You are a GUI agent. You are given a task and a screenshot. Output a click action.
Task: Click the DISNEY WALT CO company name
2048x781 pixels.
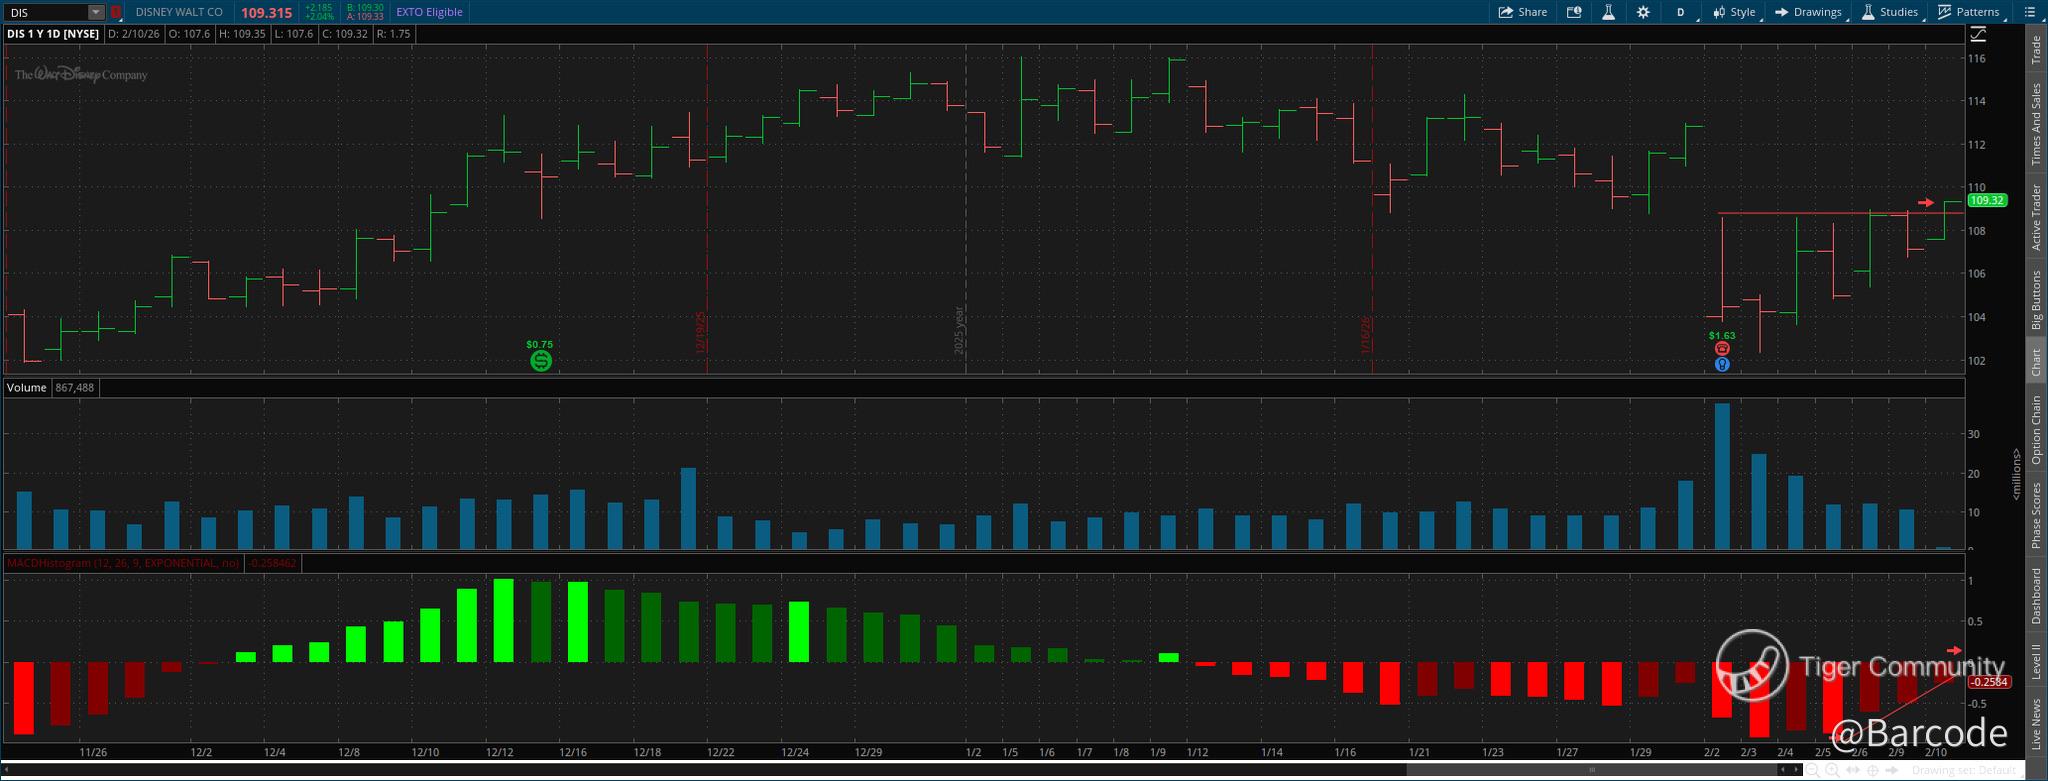[x=179, y=12]
